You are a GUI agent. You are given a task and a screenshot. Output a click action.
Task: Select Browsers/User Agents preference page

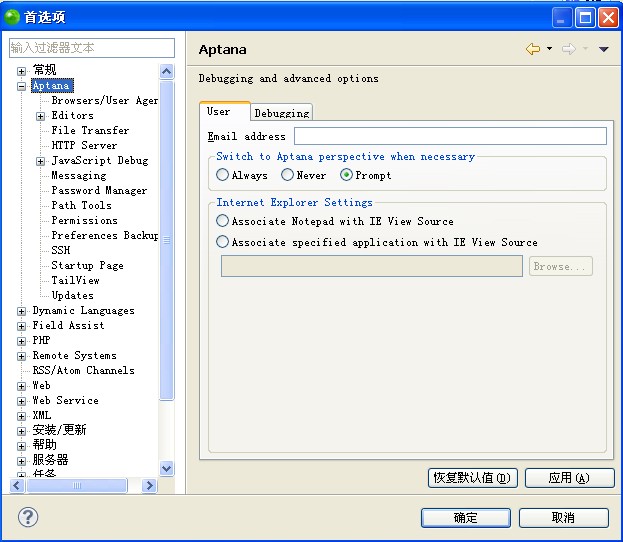[x=105, y=101]
